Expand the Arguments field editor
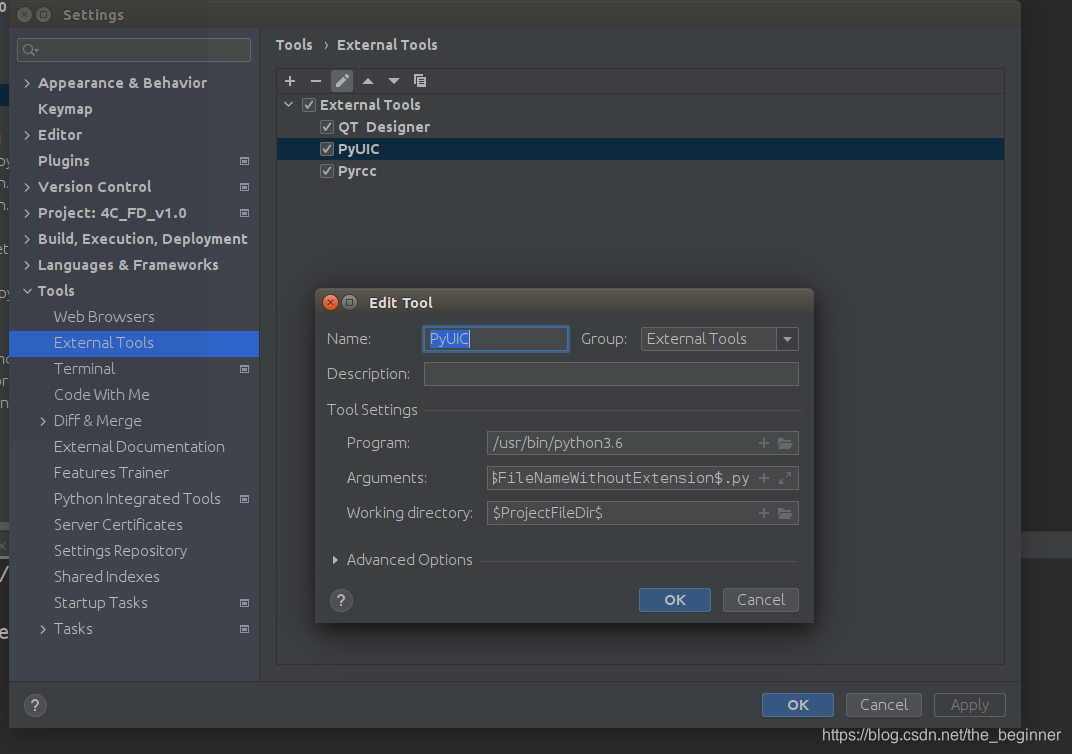Screen dimensions: 1072x754 (785, 478)
